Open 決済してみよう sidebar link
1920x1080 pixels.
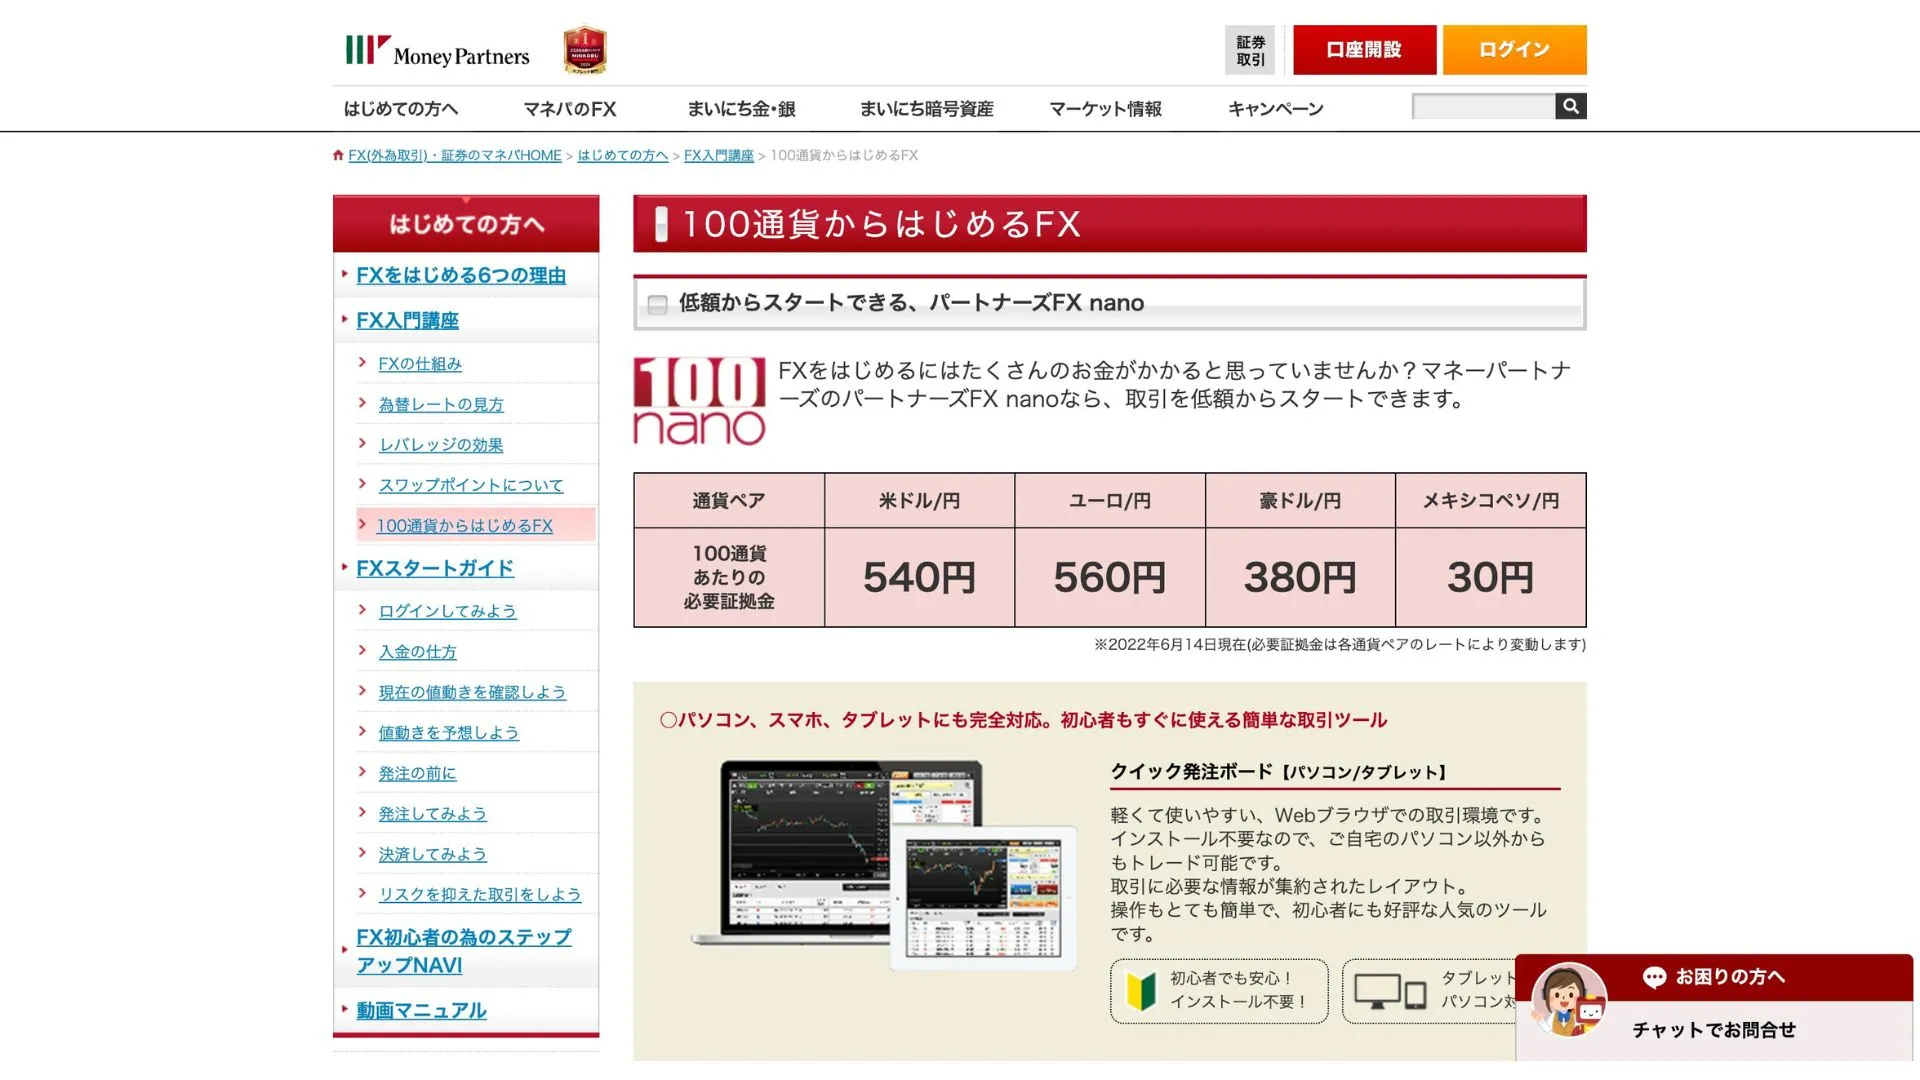[x=432, y=854]
